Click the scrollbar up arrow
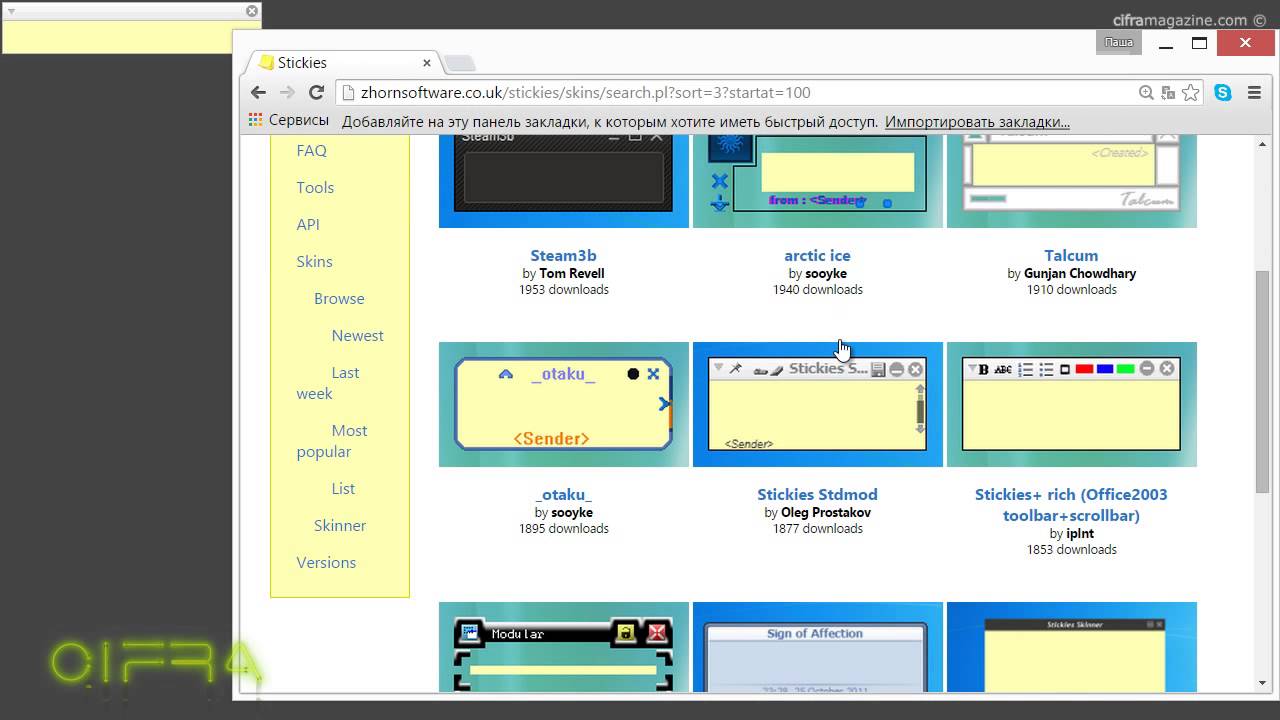The image size is (1280, 720). pos(1262,143)
